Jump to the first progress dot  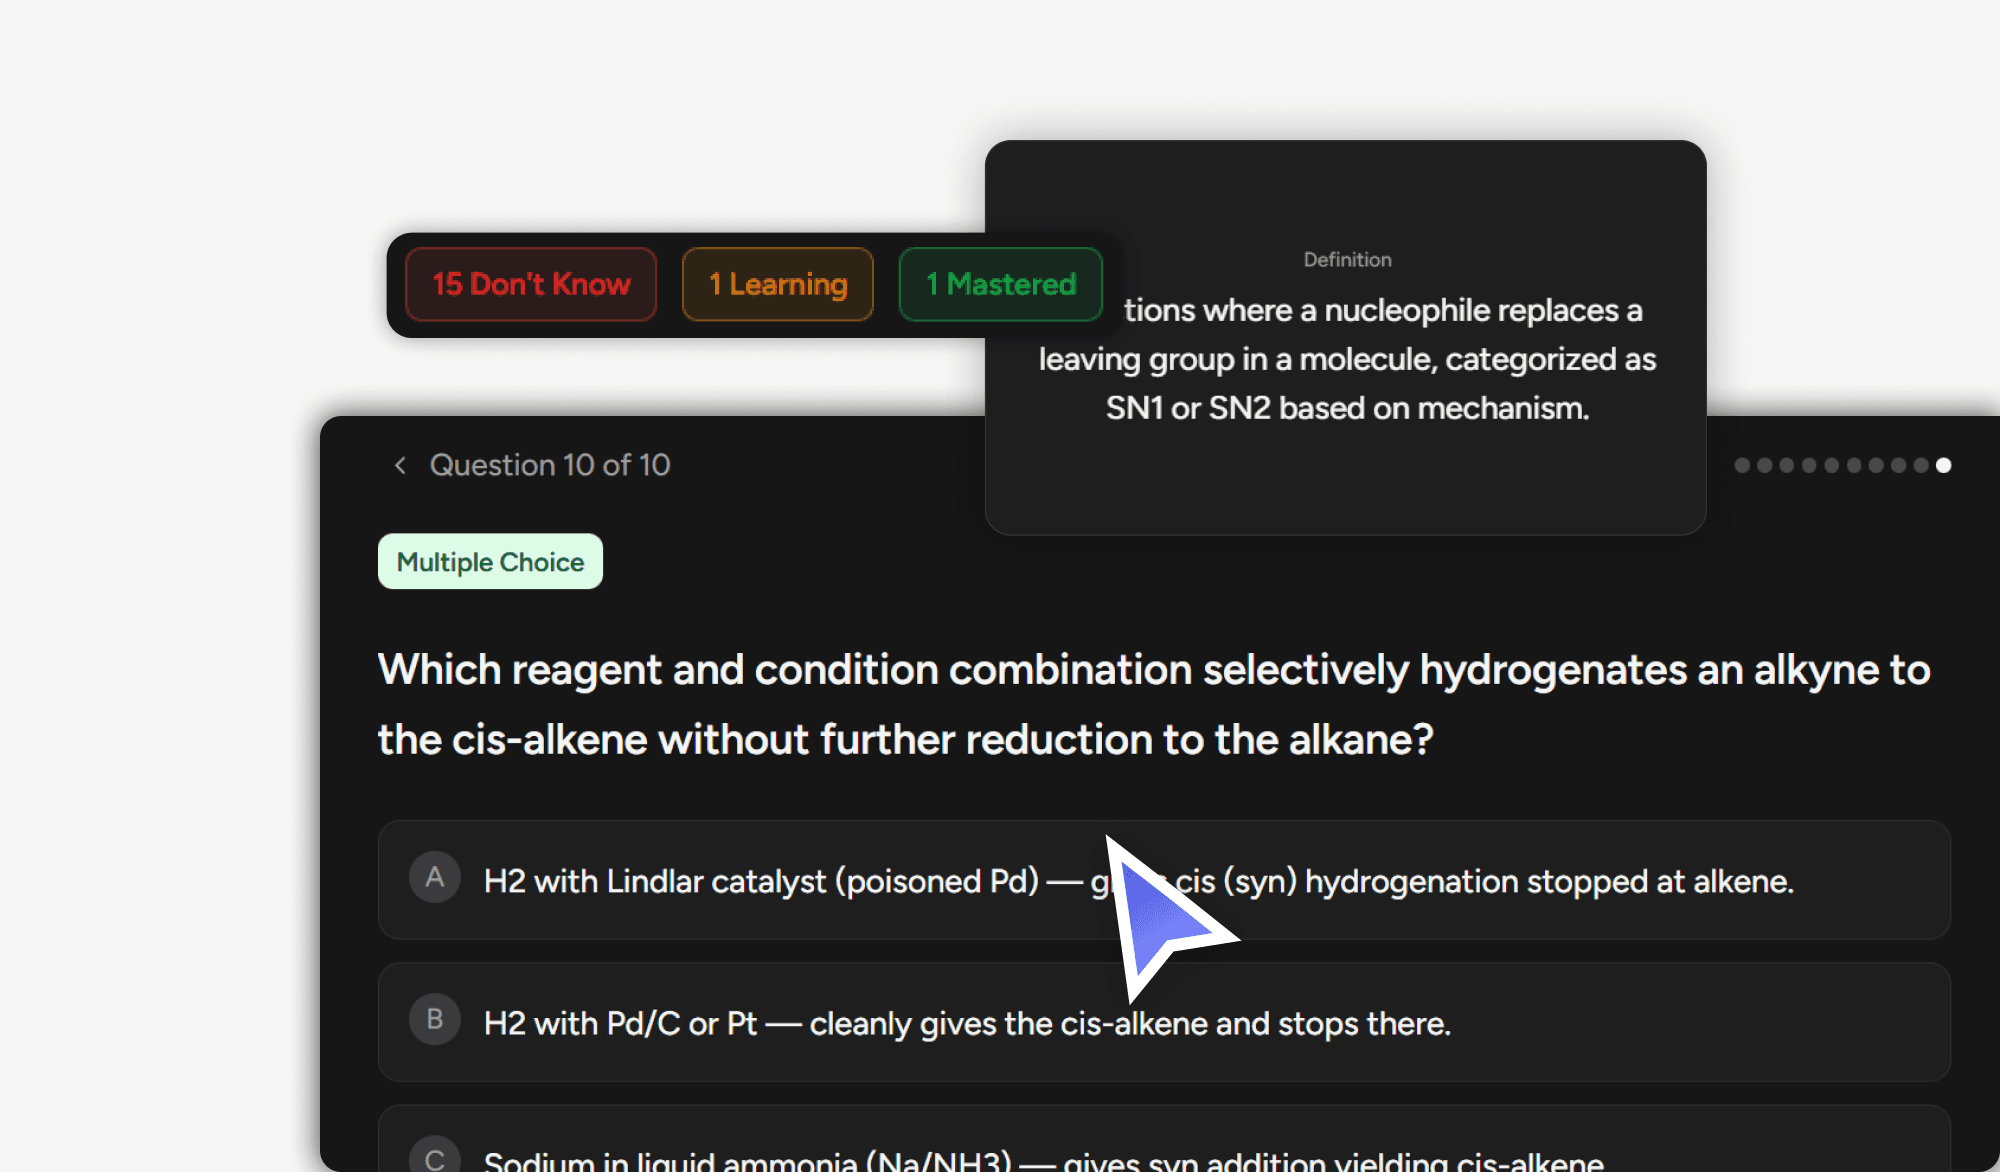[1742, 465]
